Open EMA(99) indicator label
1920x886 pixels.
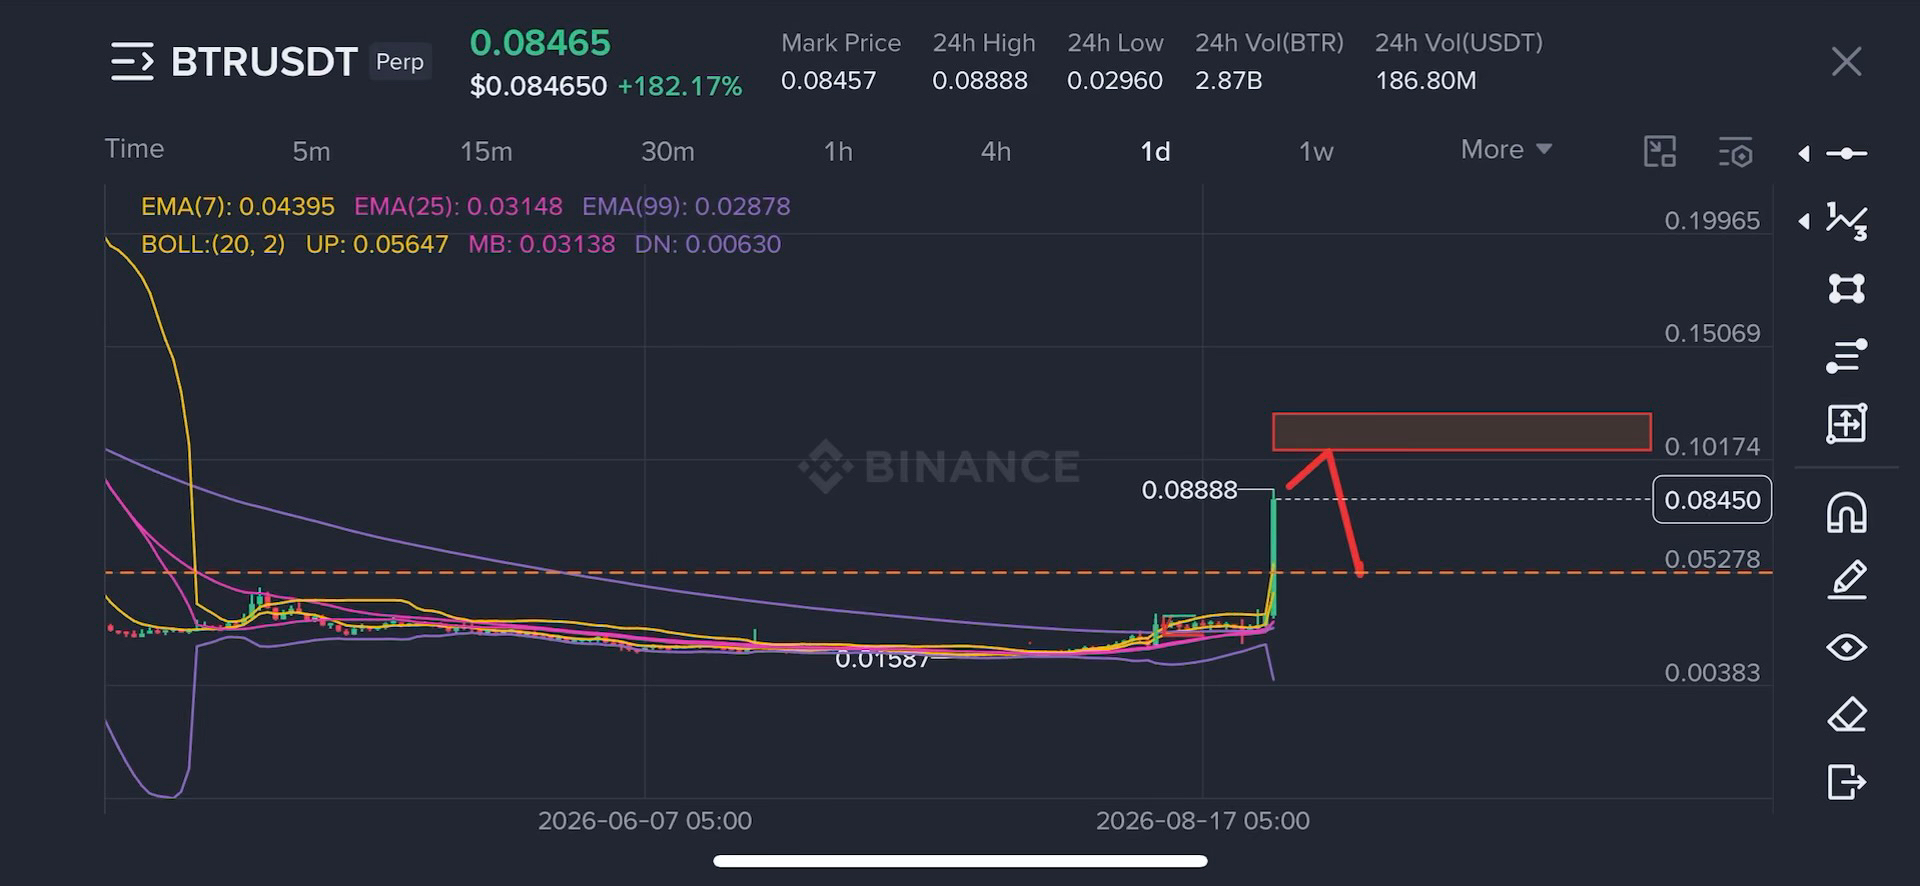coord(686,207)
